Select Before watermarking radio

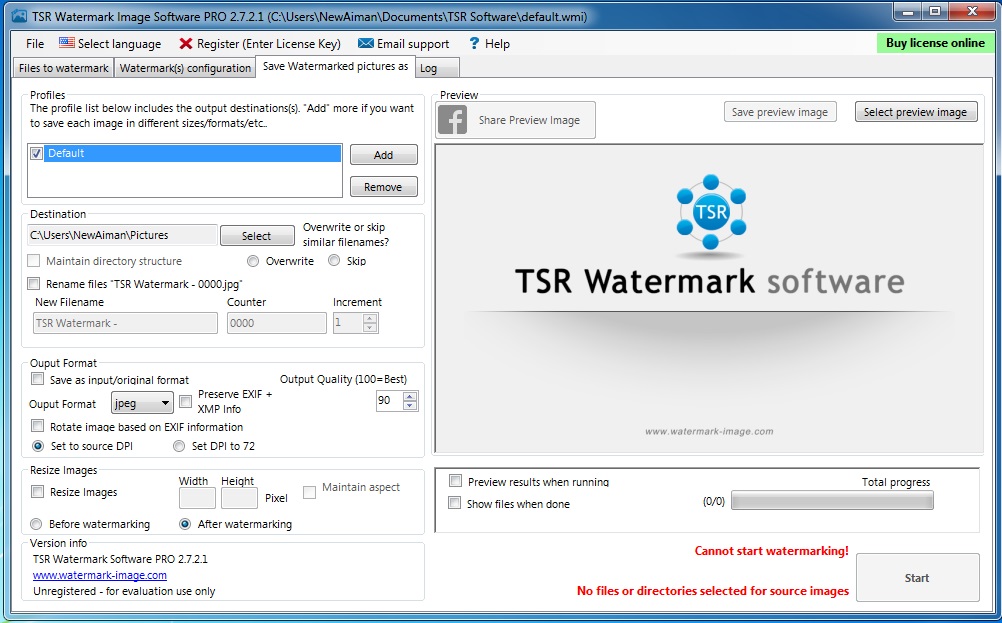coord(36,524)
